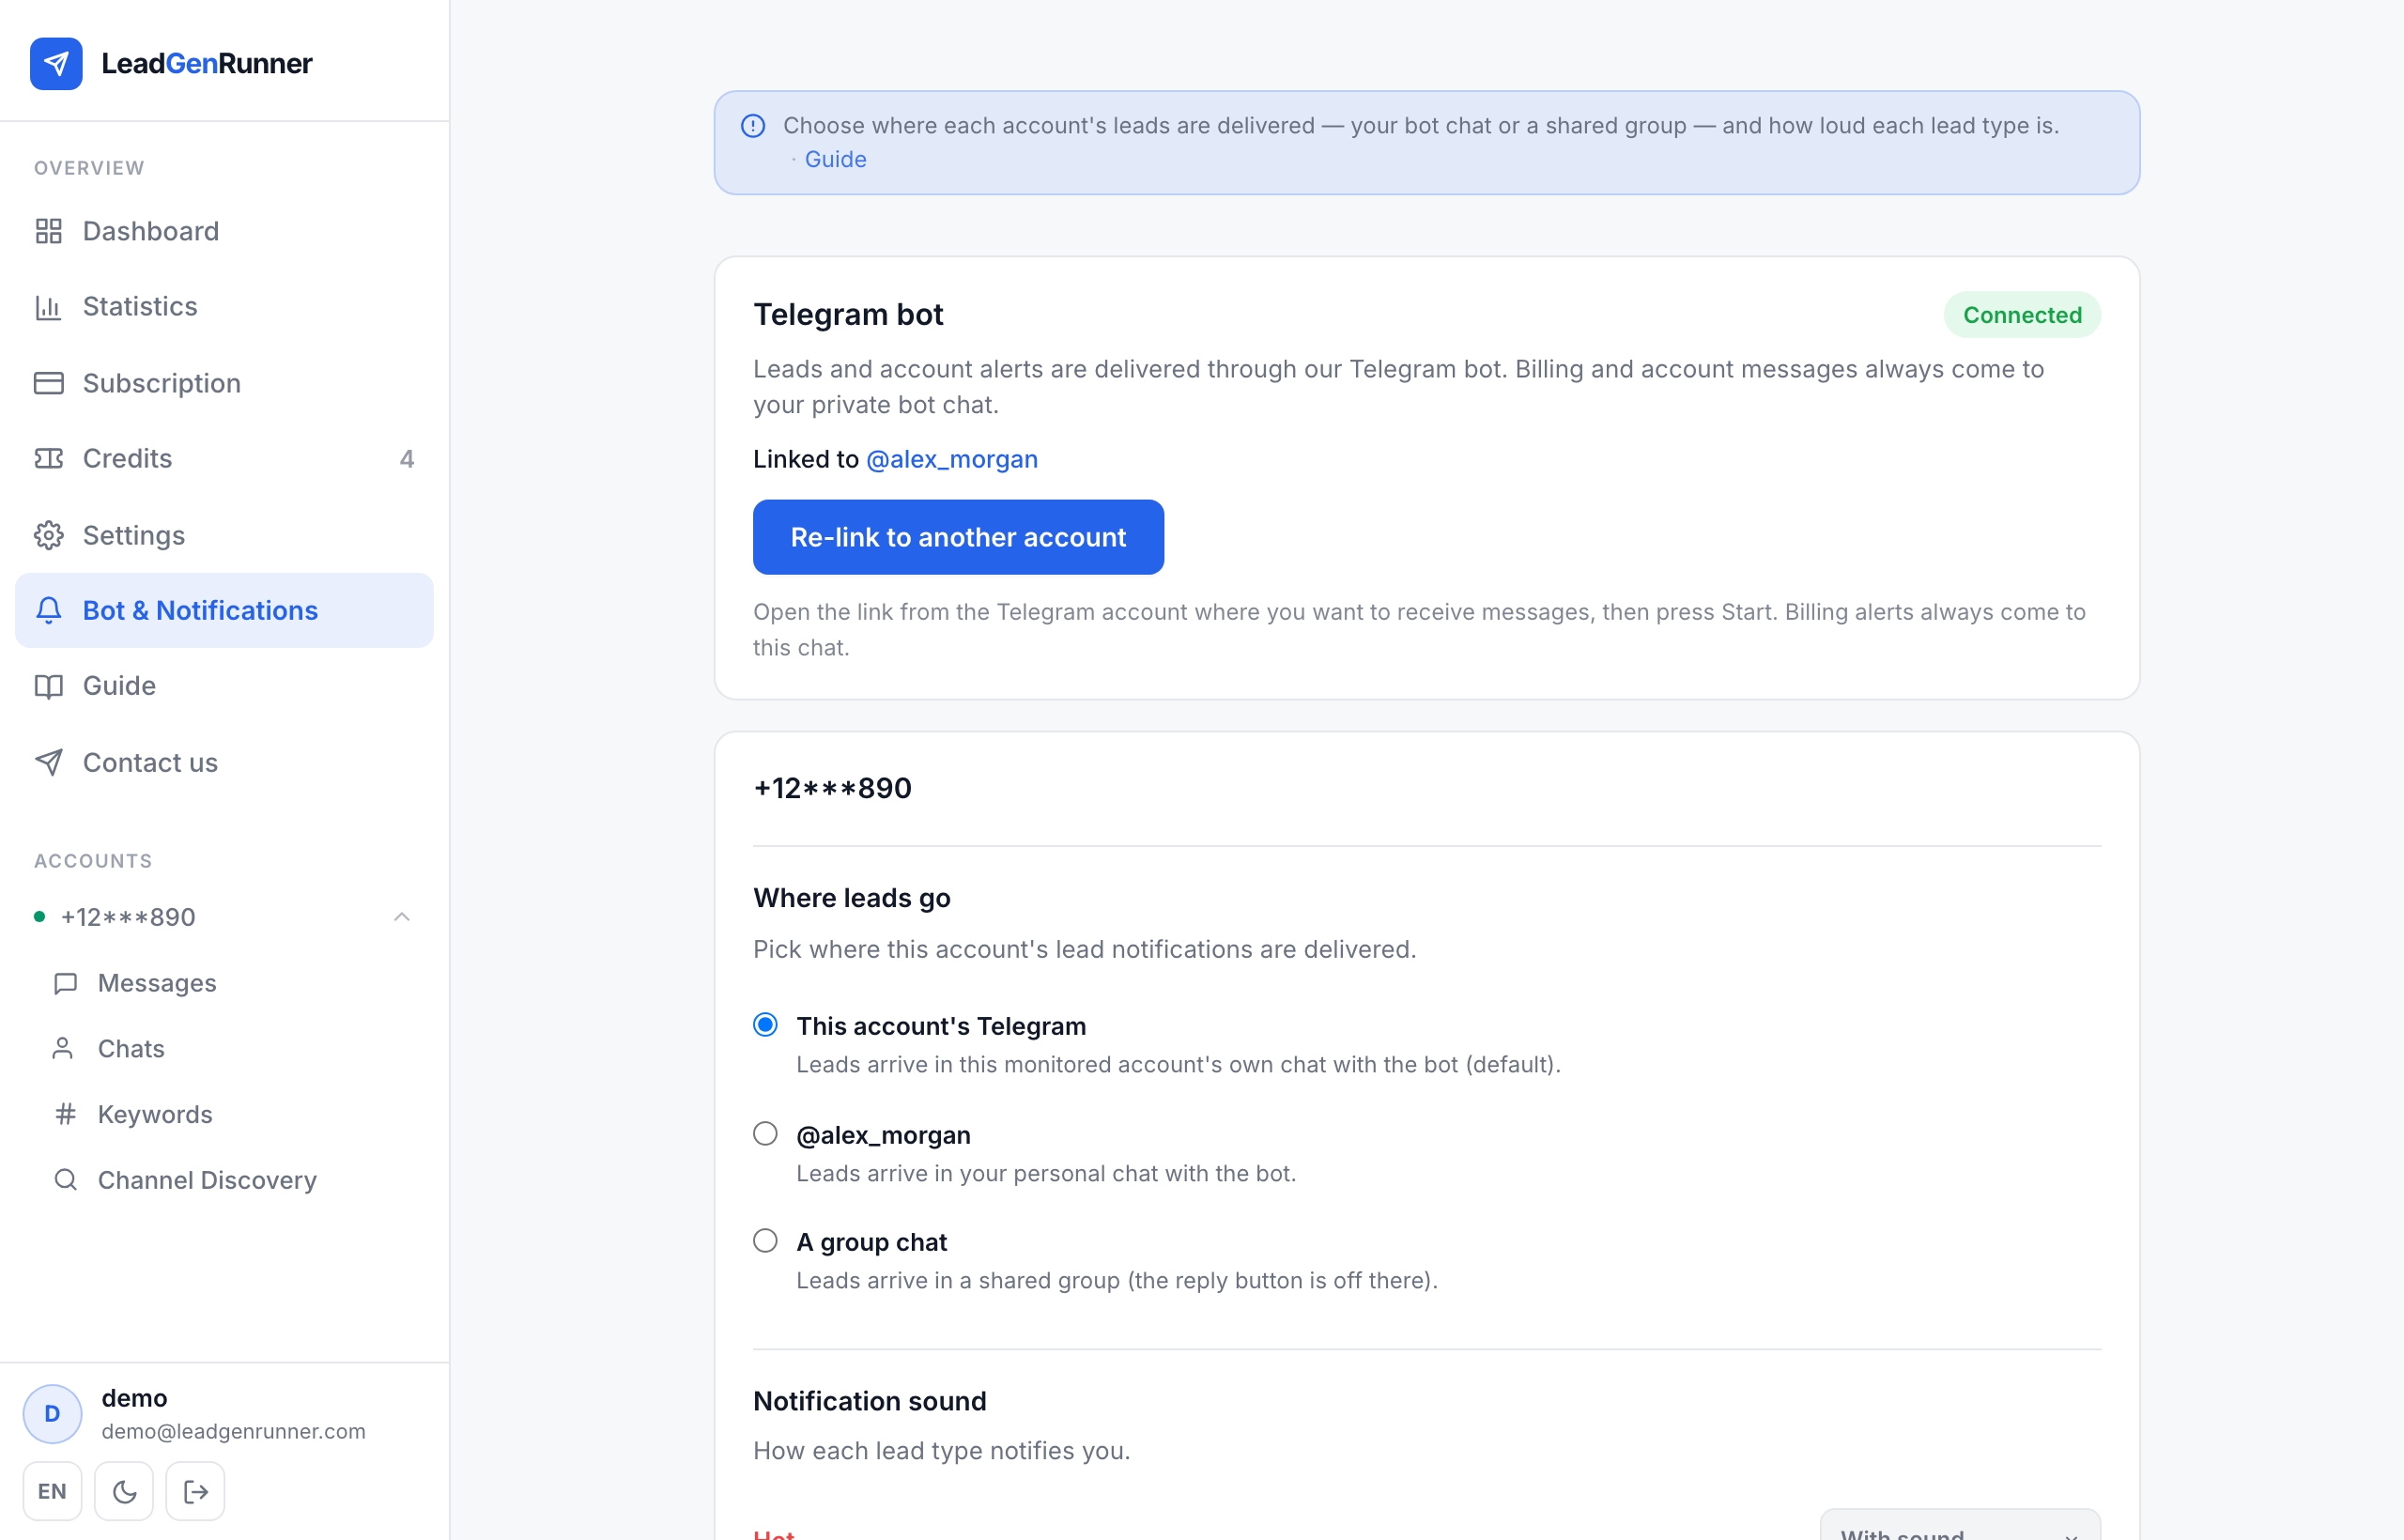Collapse the +12***890 account section
The image size is (2404, 1540).
(x=402, y=916)
